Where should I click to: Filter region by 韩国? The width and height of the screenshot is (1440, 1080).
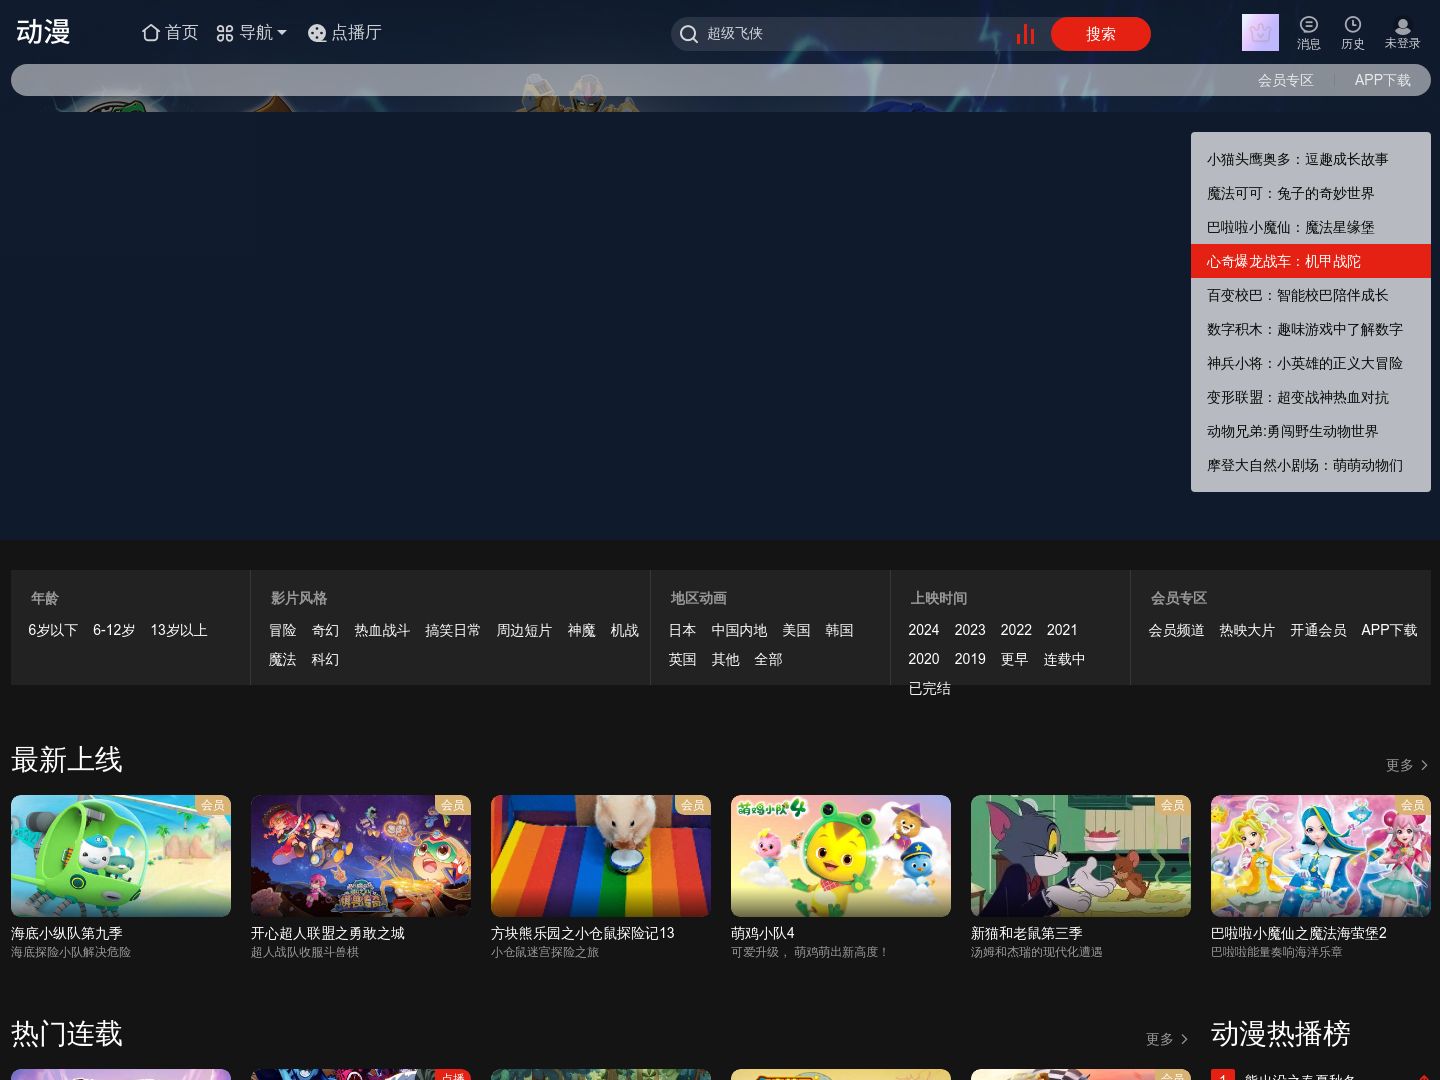point(840,630)
